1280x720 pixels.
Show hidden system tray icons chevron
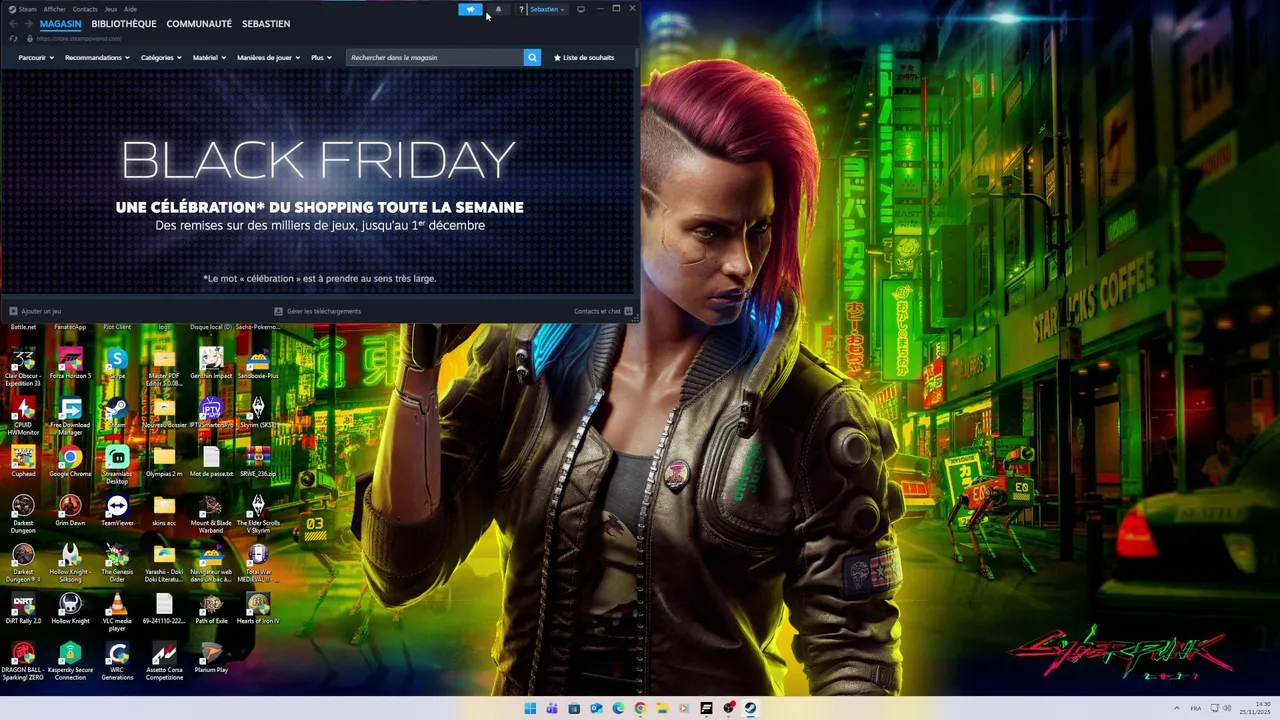(x=1176, y=708)
